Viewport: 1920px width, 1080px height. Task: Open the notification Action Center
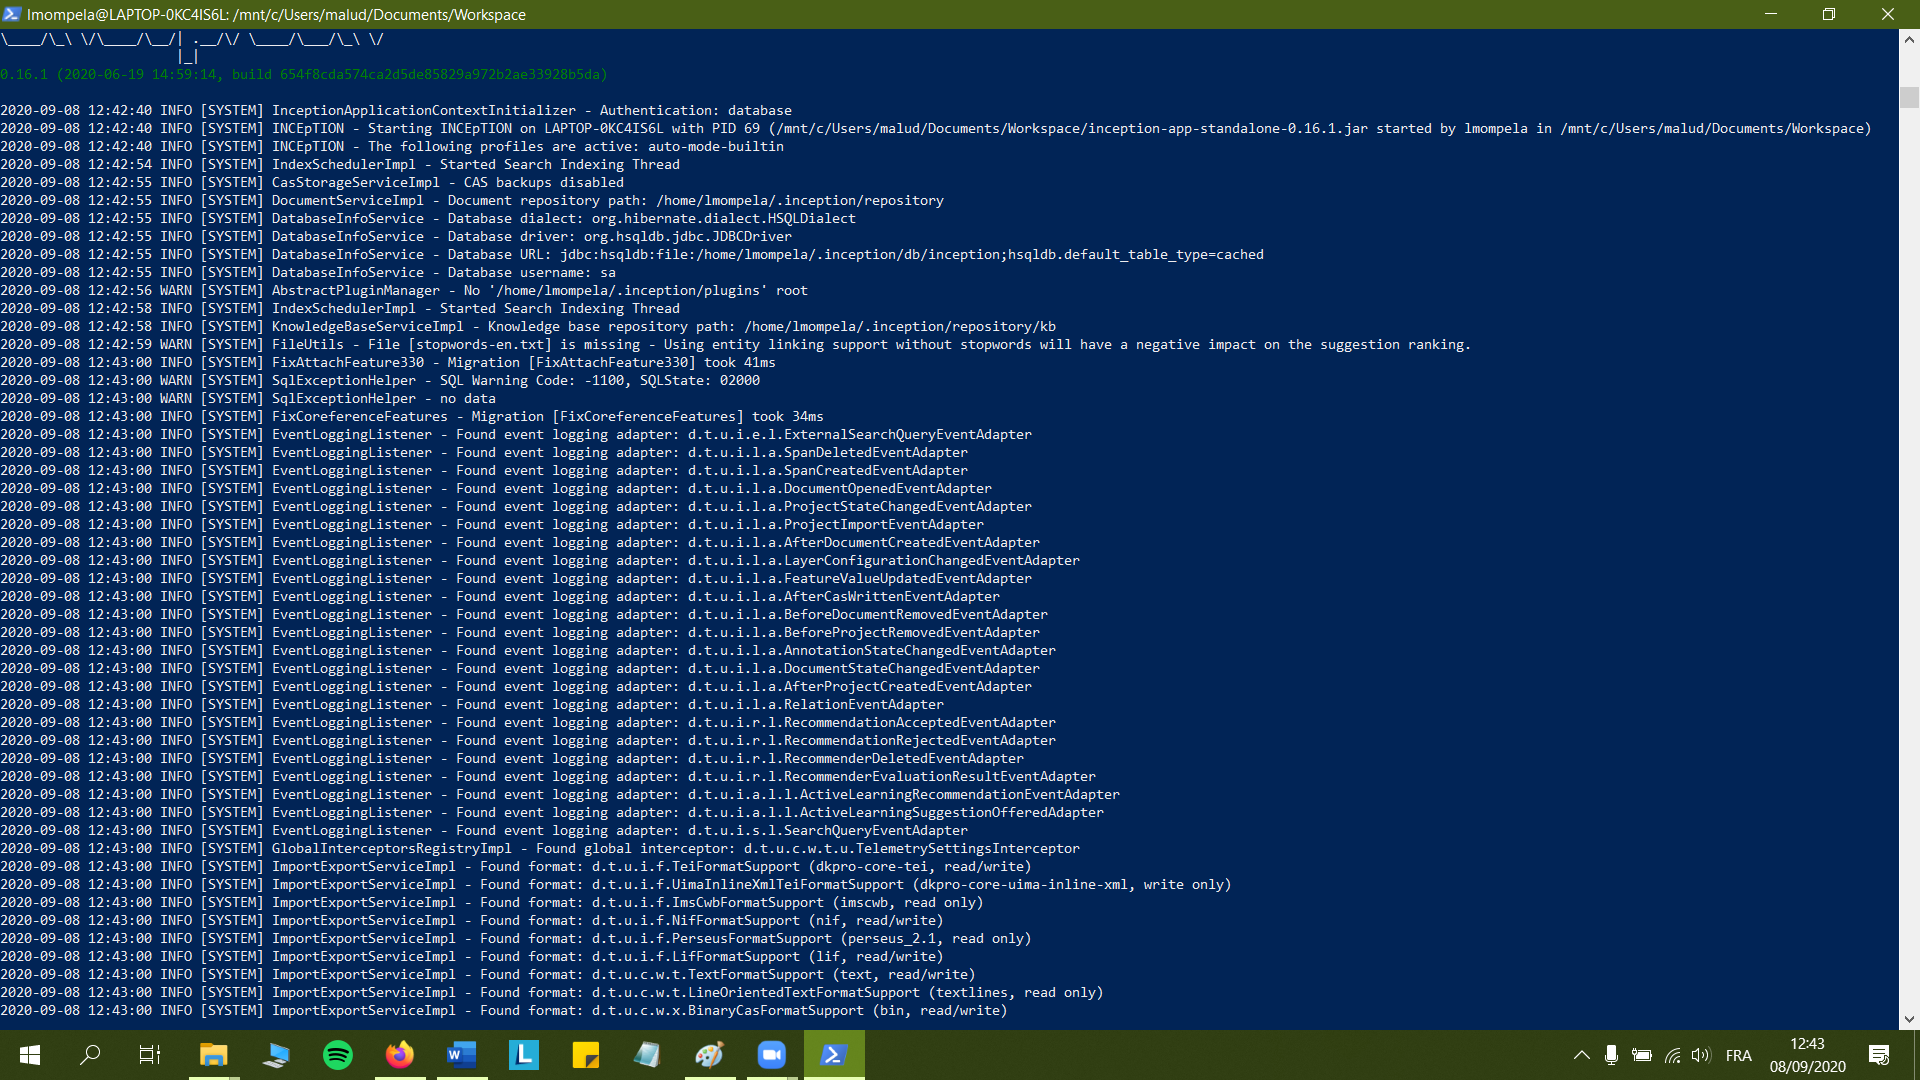[1879, 1055]
